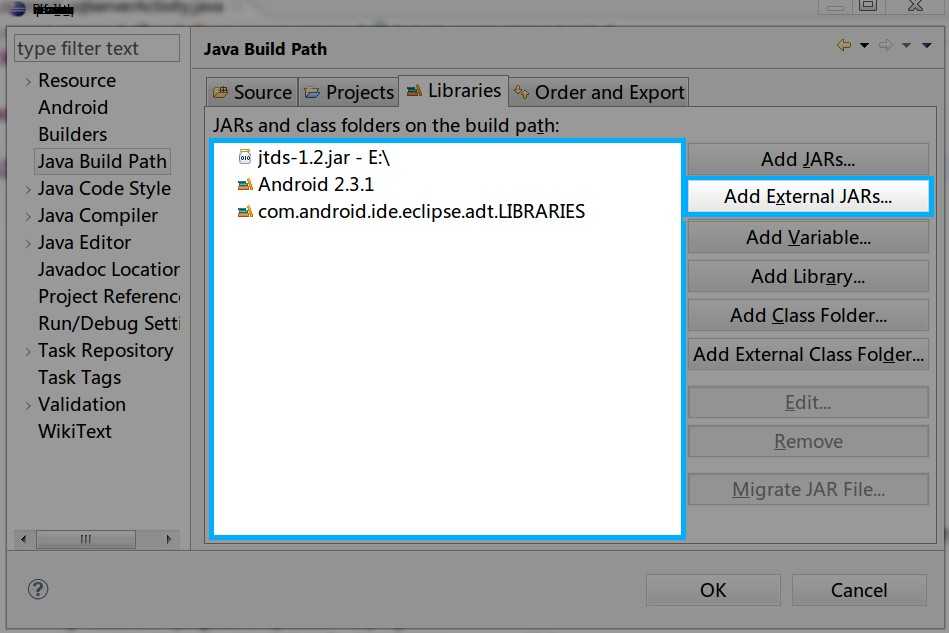
Task: Click the sidebar scroll left arrow
Action: click(x=24, y=539)
